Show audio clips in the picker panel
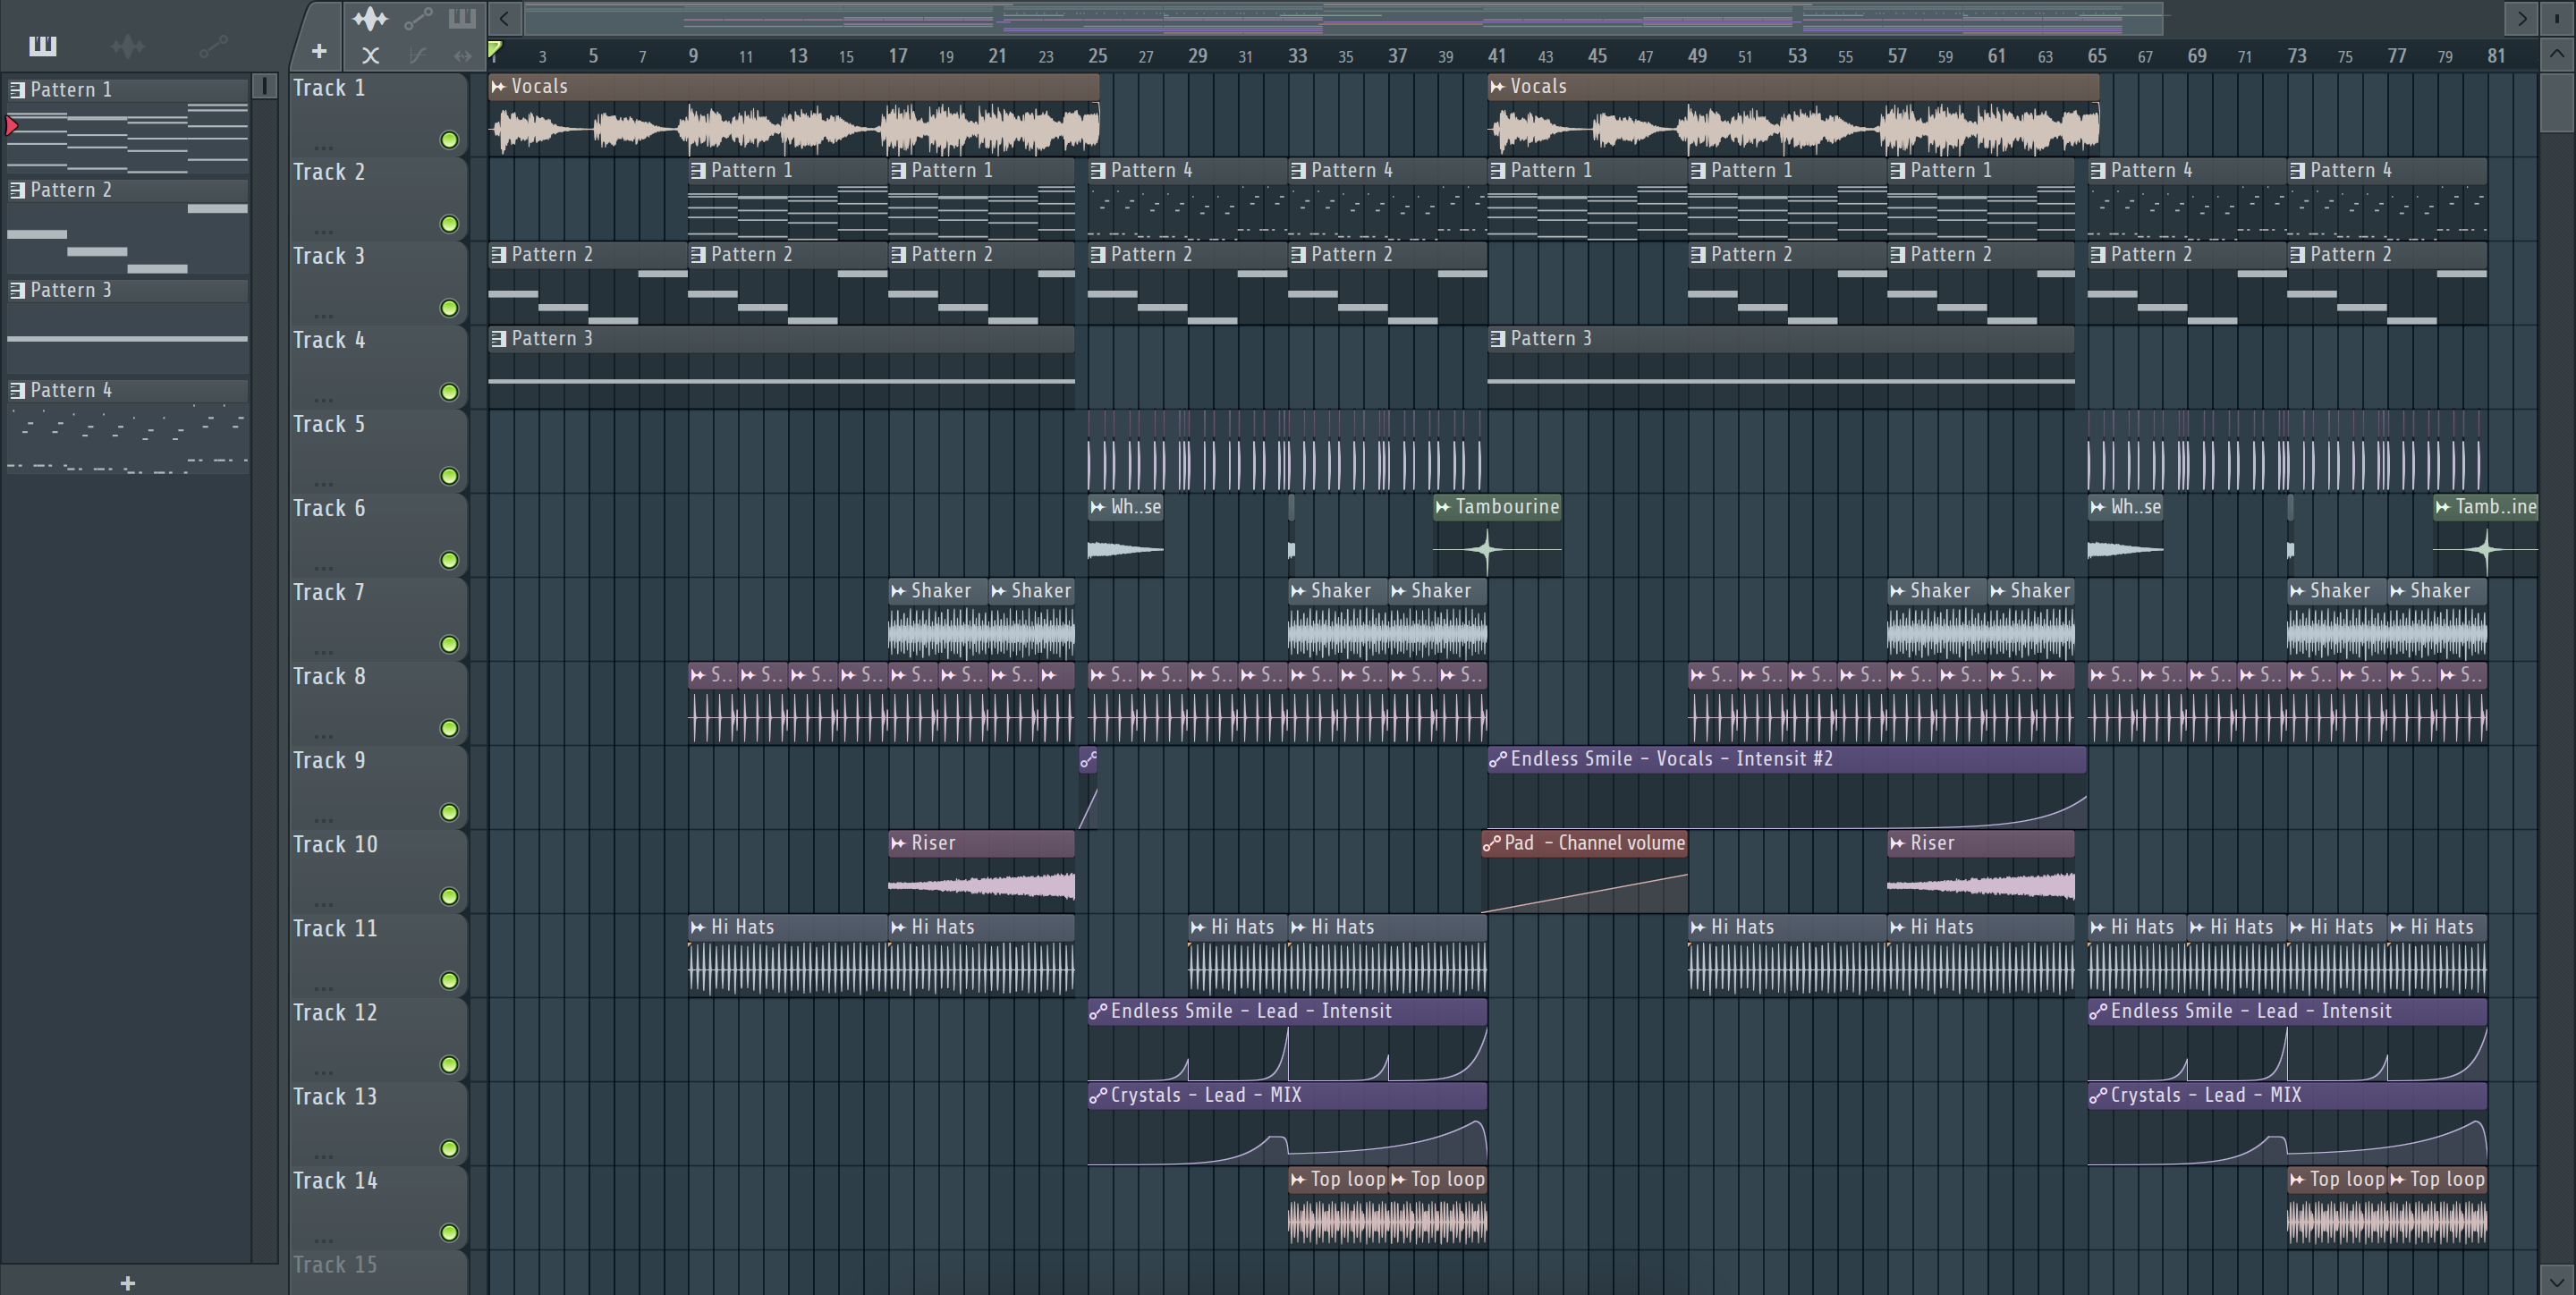The height and width of the screenshot is (1295, 2576). (x=127, y=46)
